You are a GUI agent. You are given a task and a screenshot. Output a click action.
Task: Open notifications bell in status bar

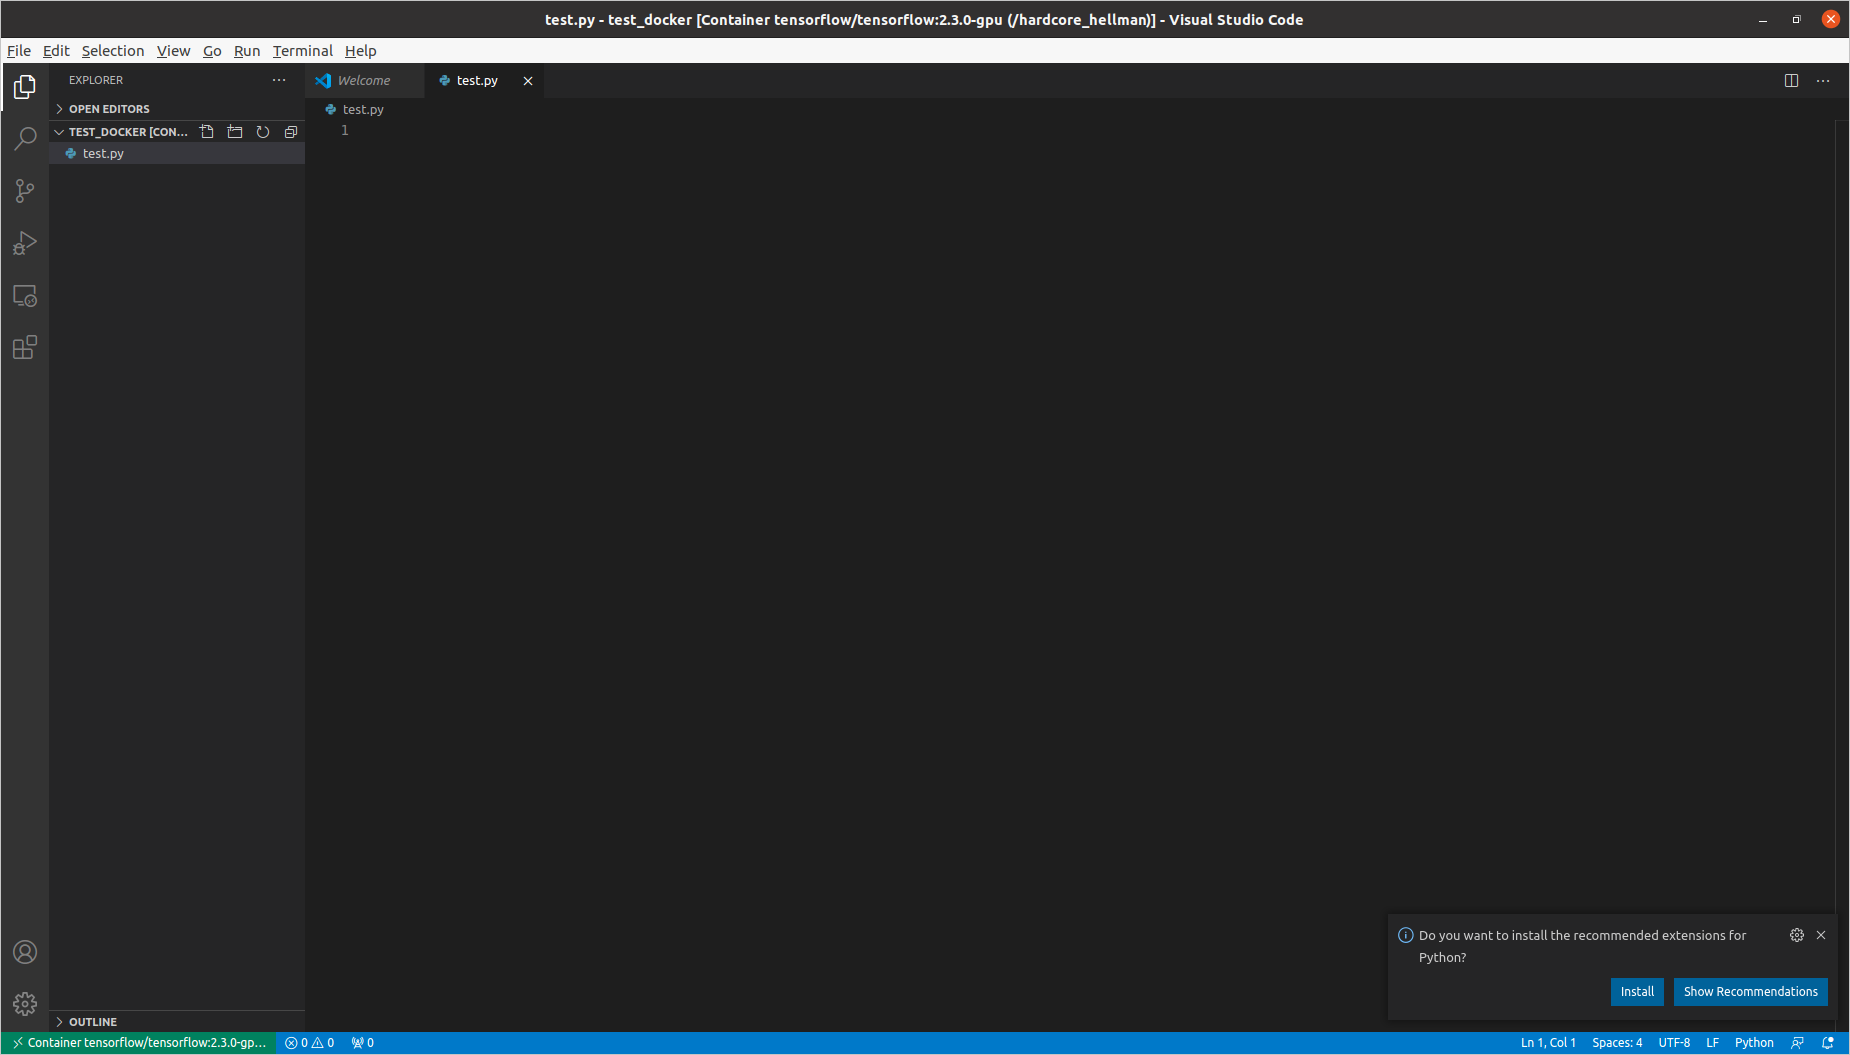[x=1828, y=1043]
